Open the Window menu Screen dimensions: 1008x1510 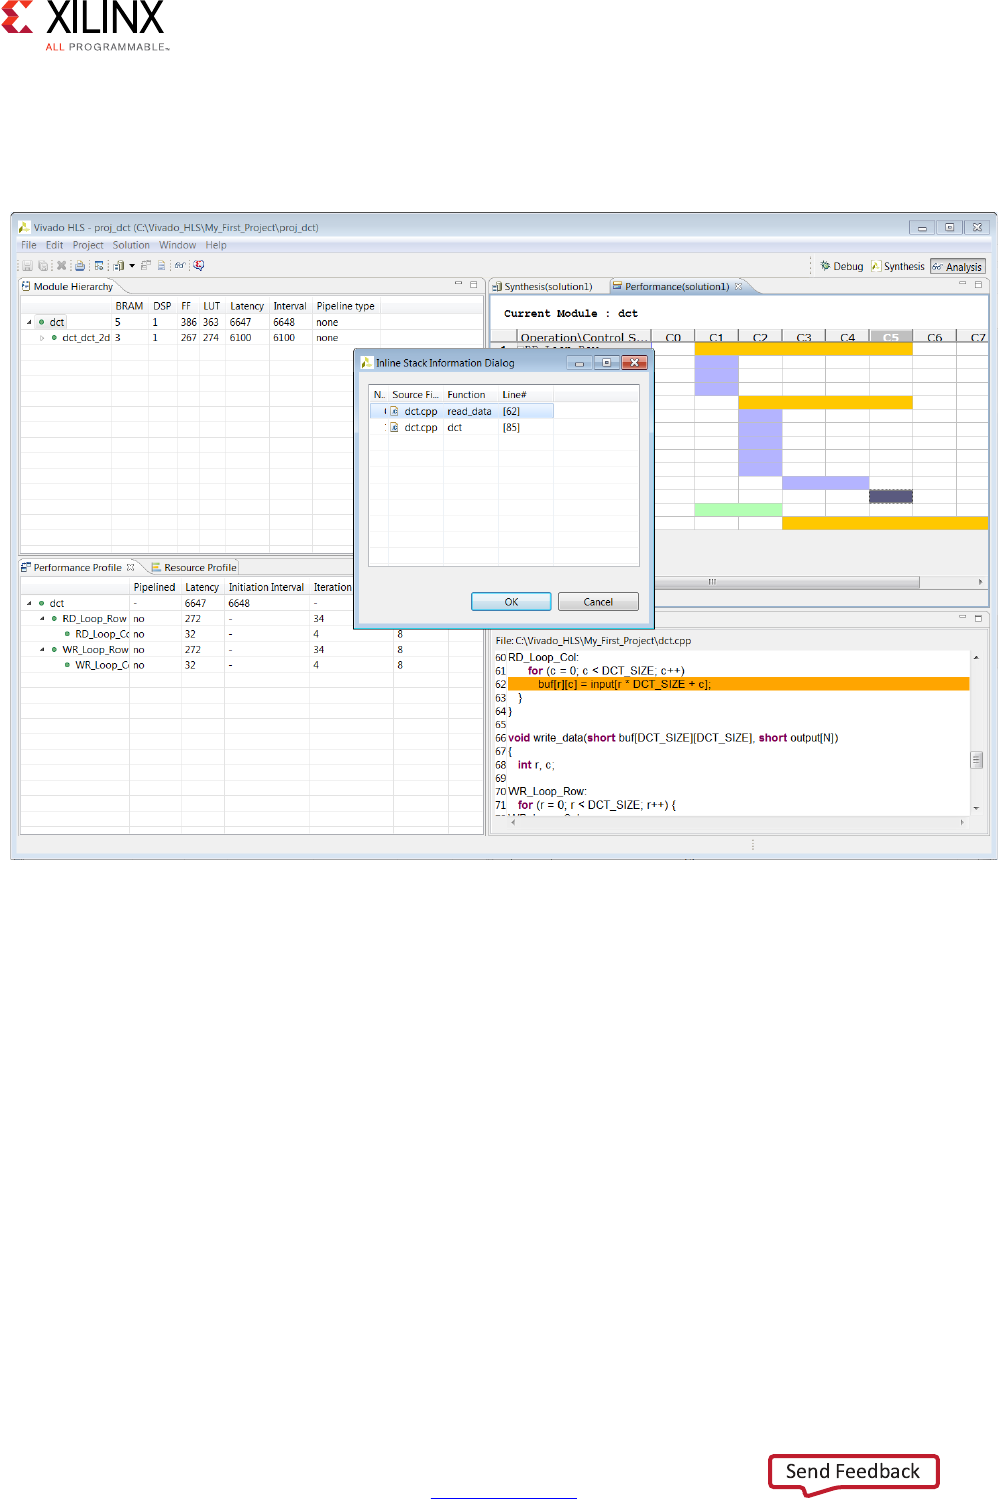[178, 245]
